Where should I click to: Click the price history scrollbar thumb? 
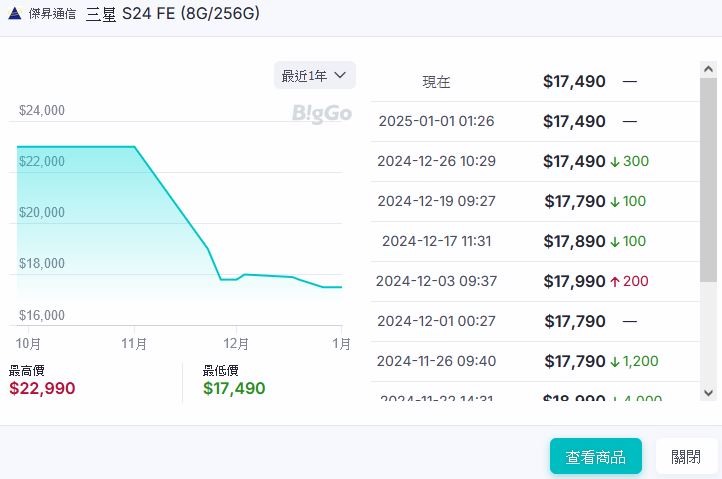[x=708, y=180]
